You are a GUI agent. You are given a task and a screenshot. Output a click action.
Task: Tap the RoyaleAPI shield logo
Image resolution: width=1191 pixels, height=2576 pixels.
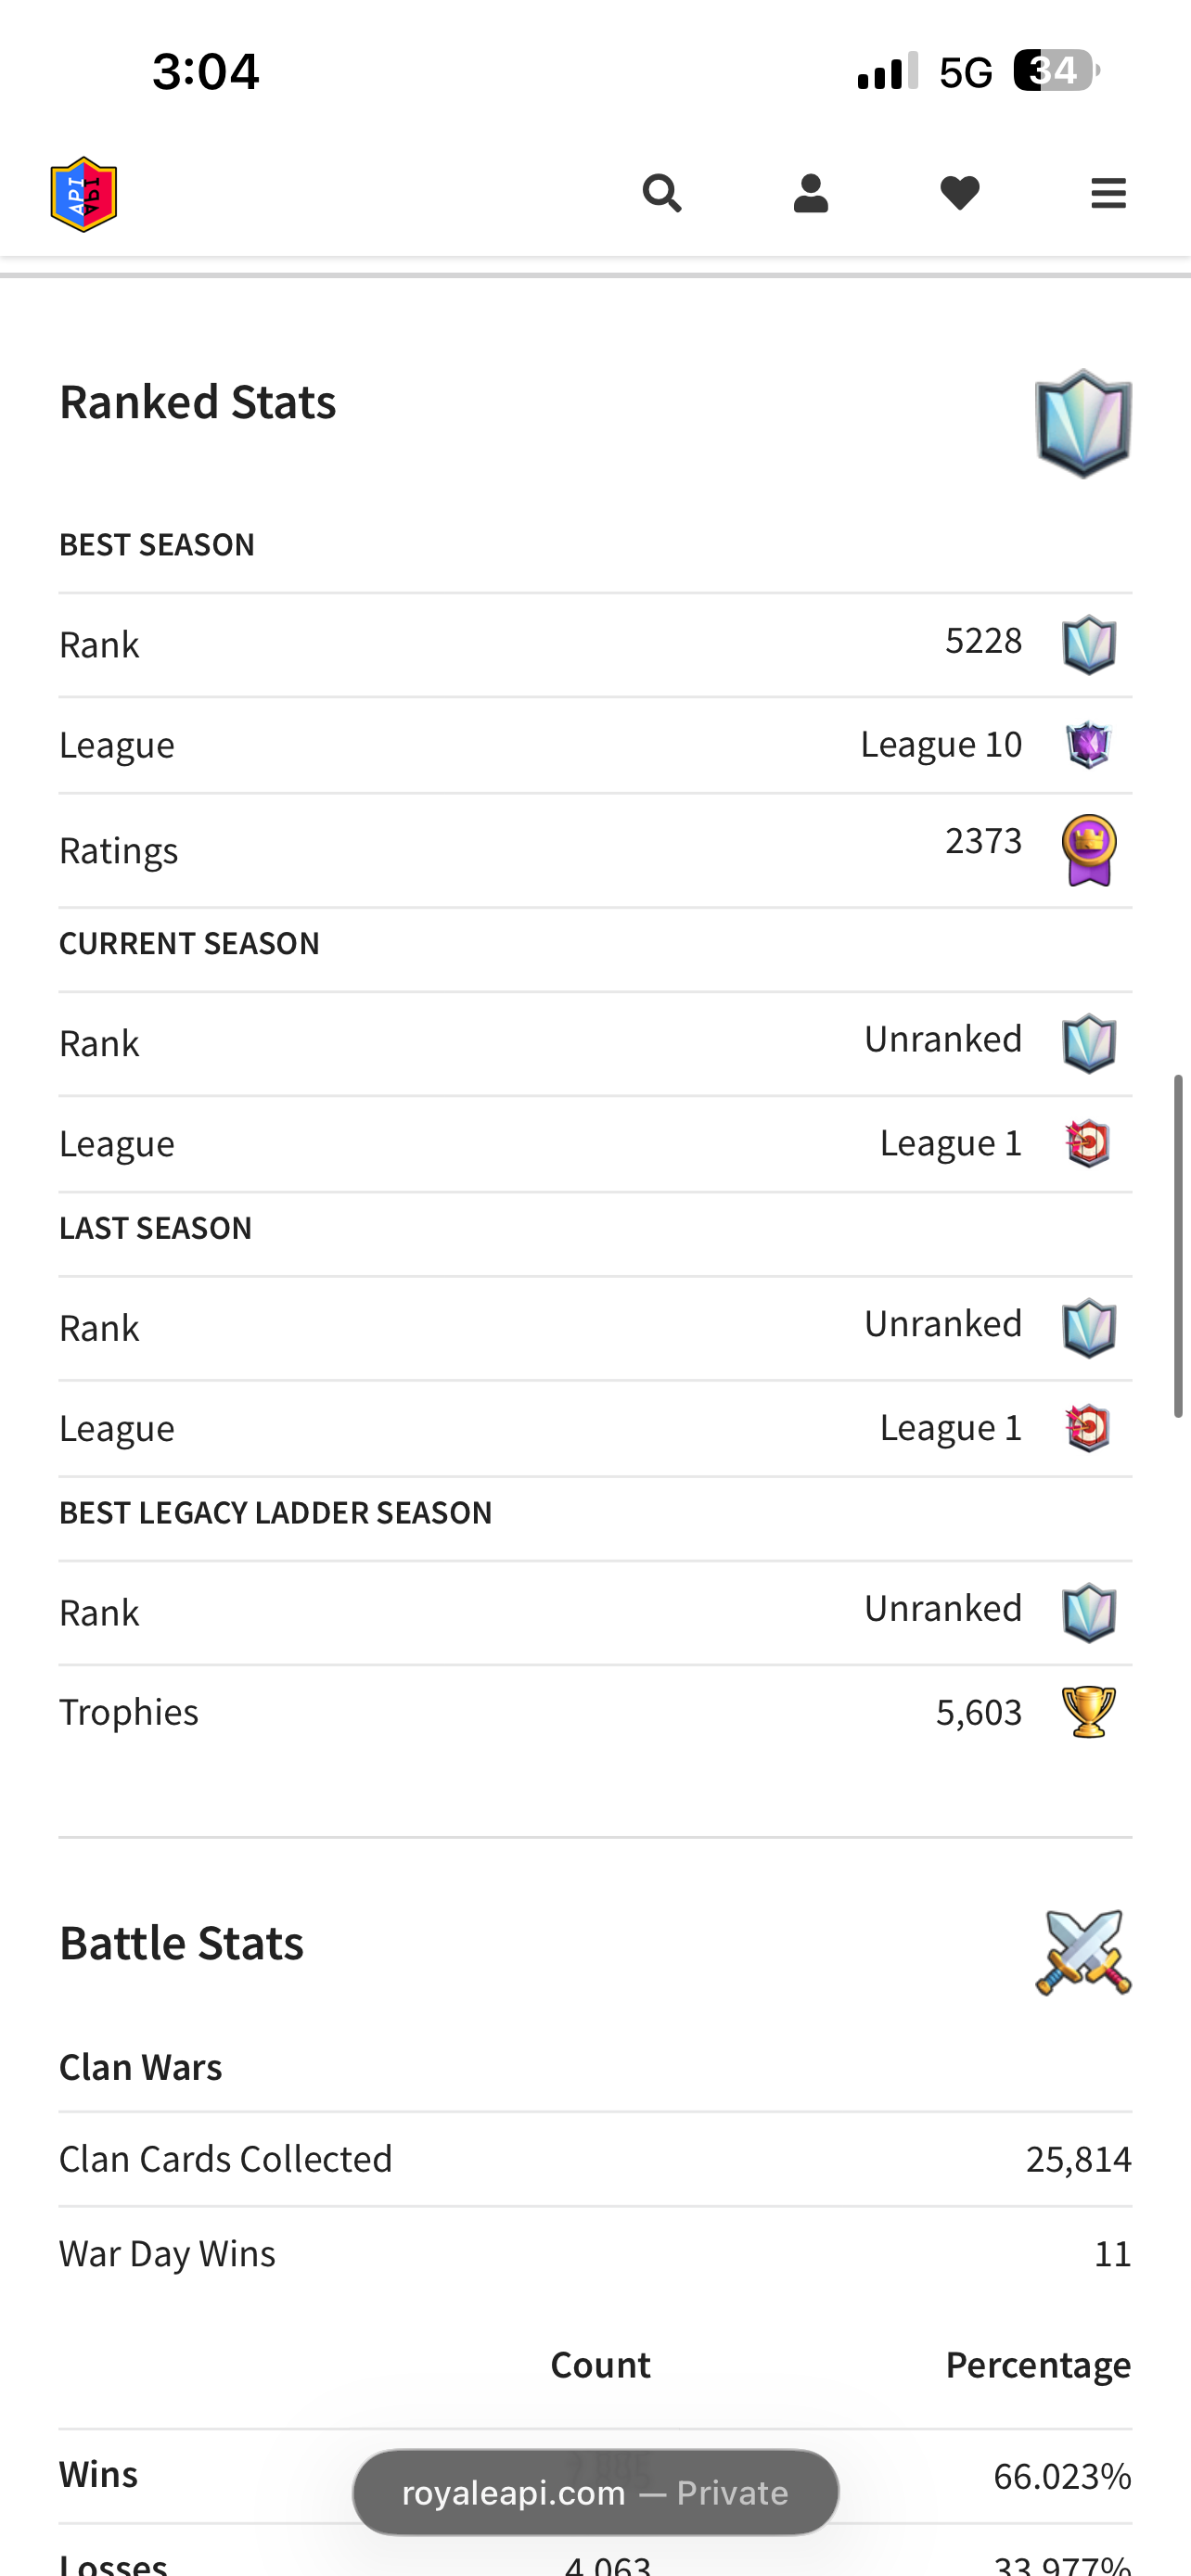point(84,194)
